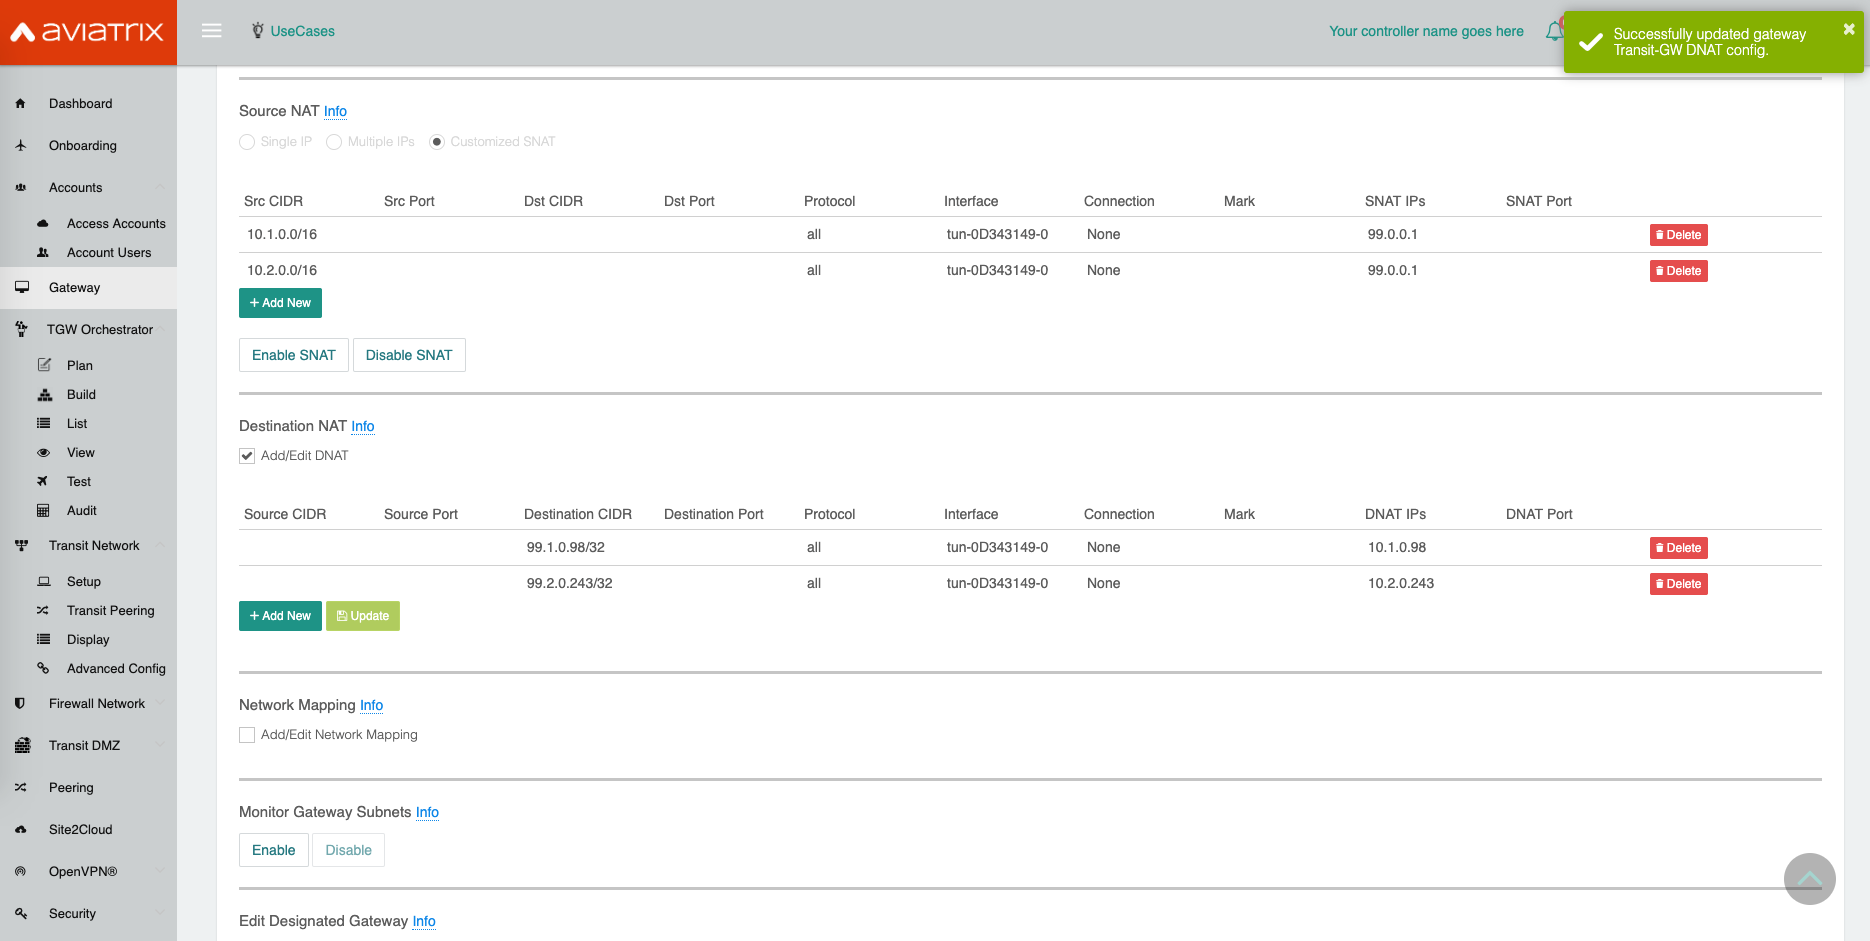Click the Firewall Network shield icon
1870x941 pixels.
point(20,704)
